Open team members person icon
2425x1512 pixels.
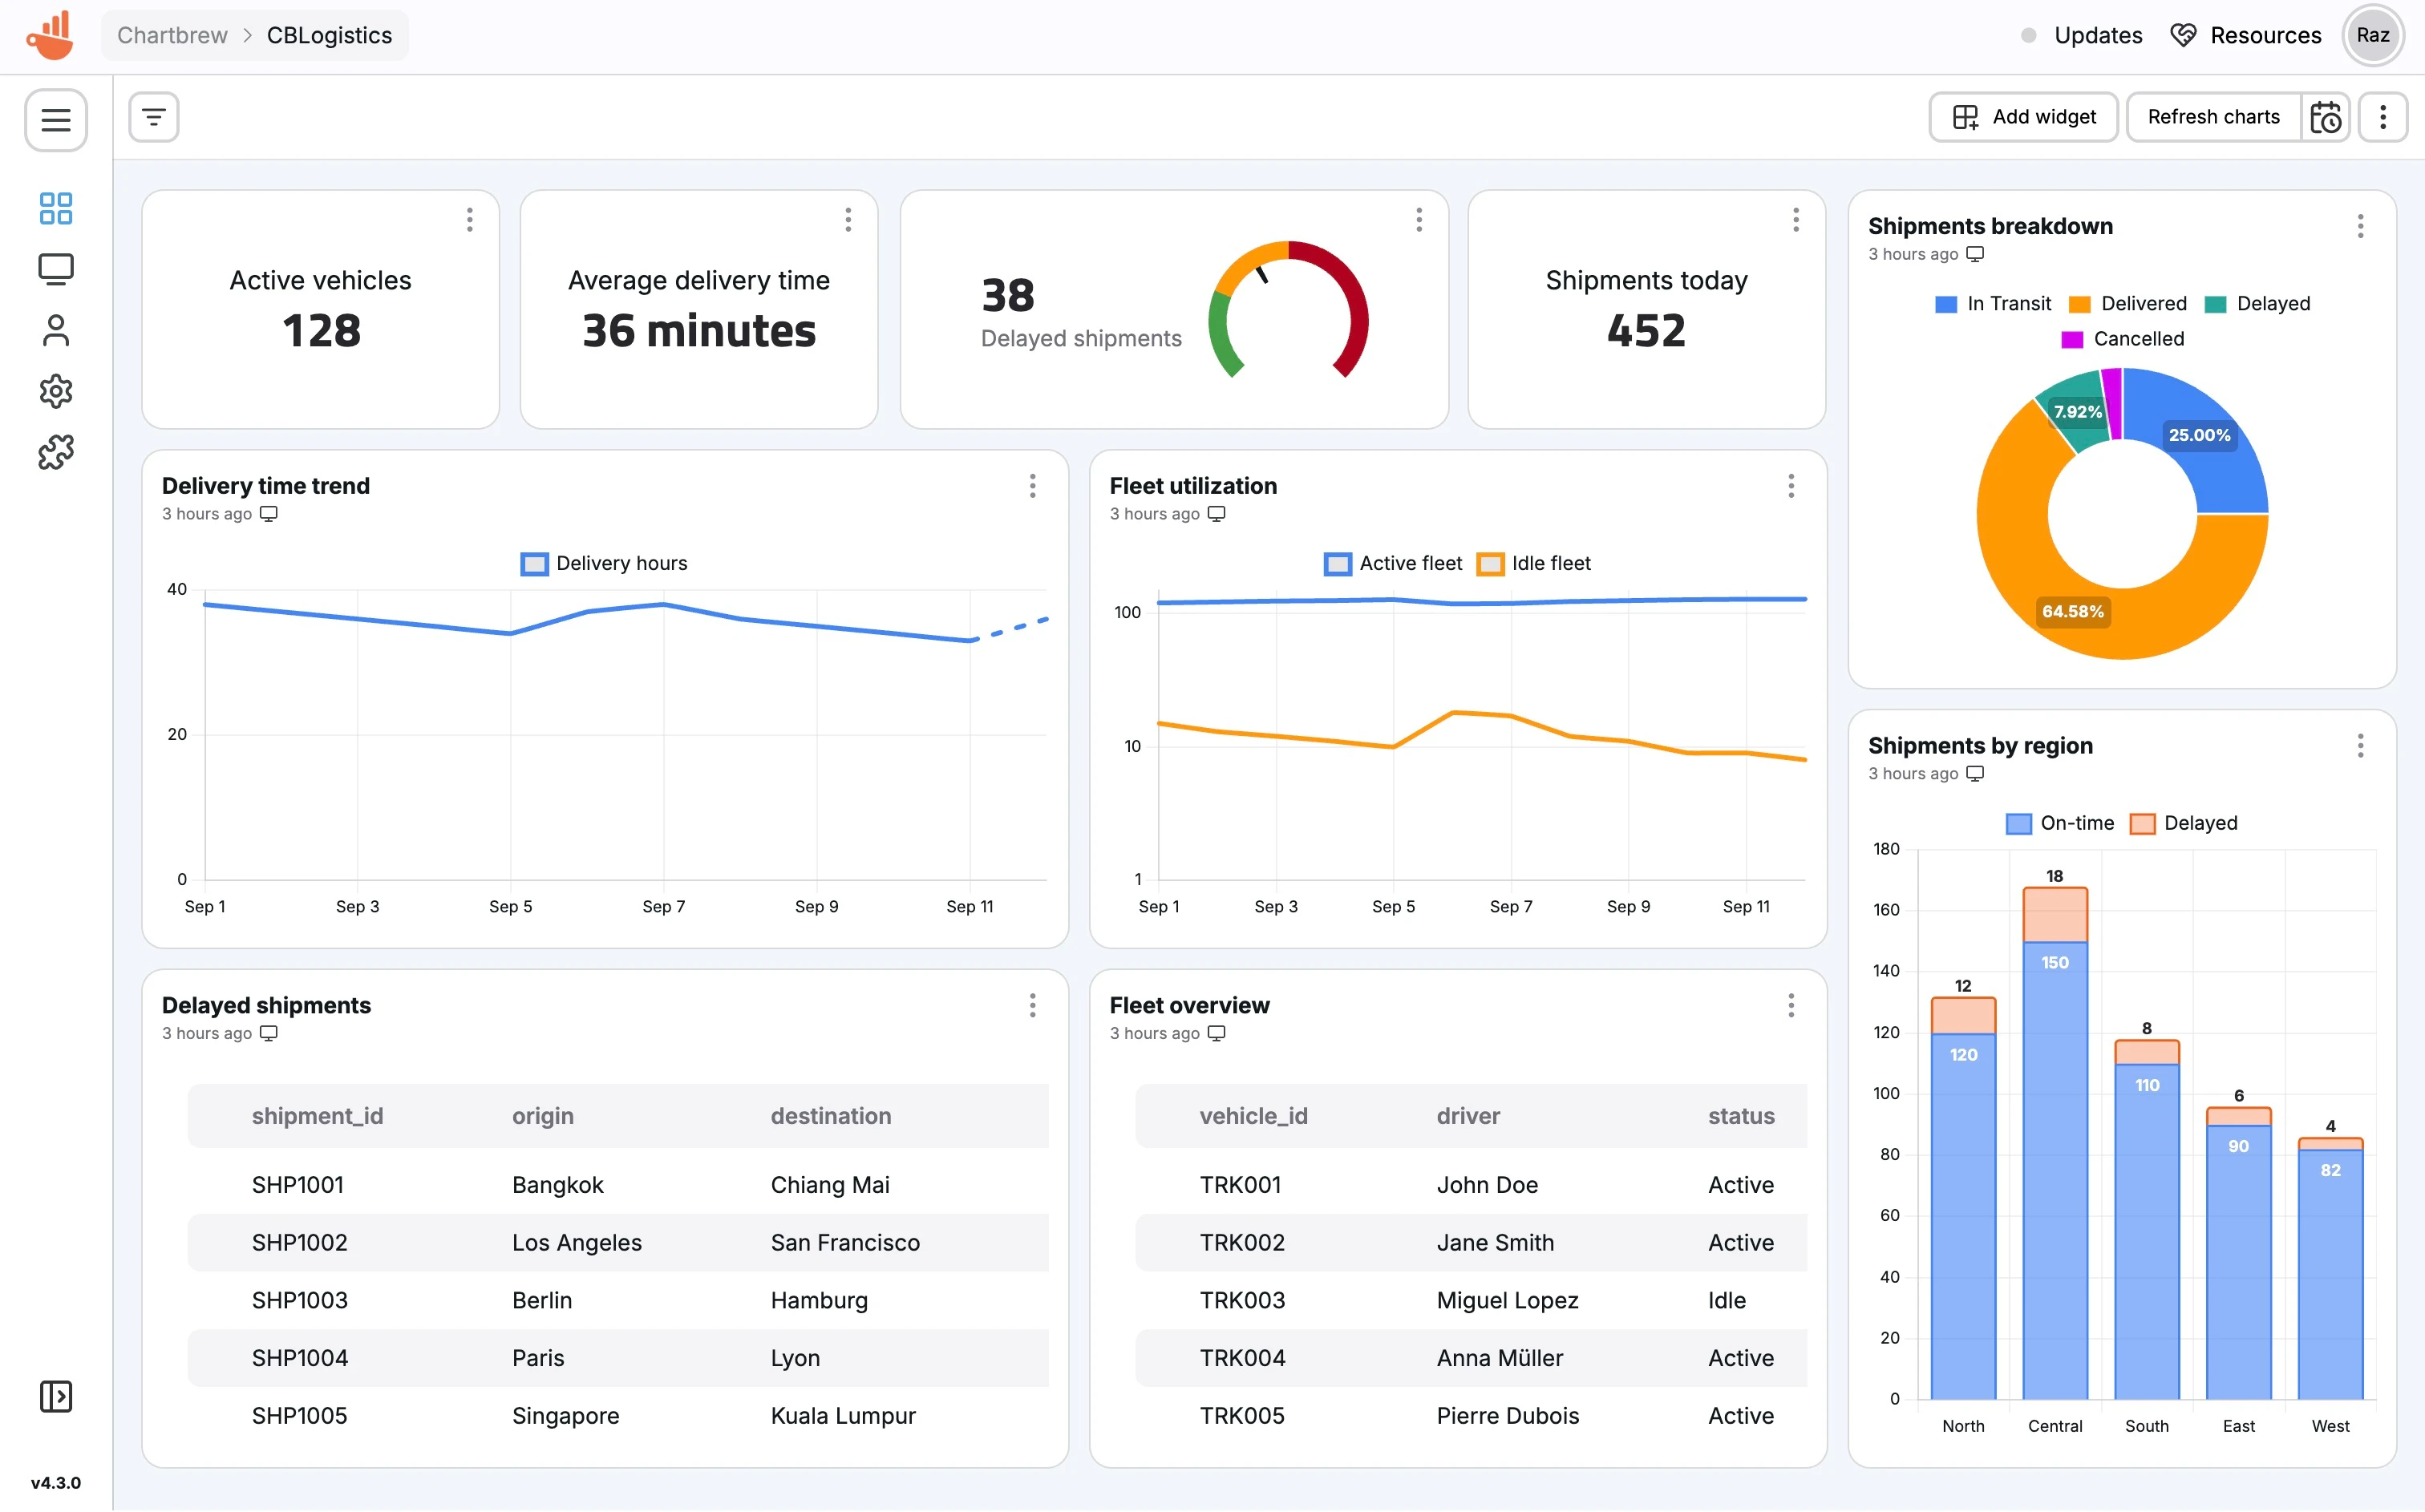coord(55,330)
